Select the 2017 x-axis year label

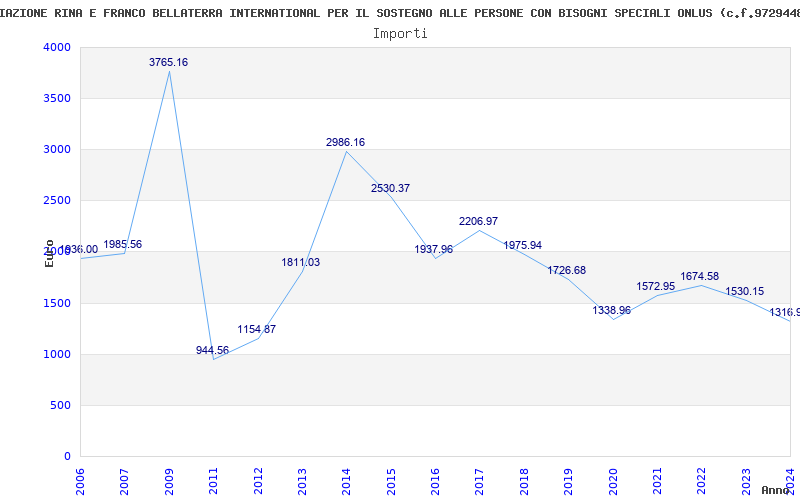480,481
